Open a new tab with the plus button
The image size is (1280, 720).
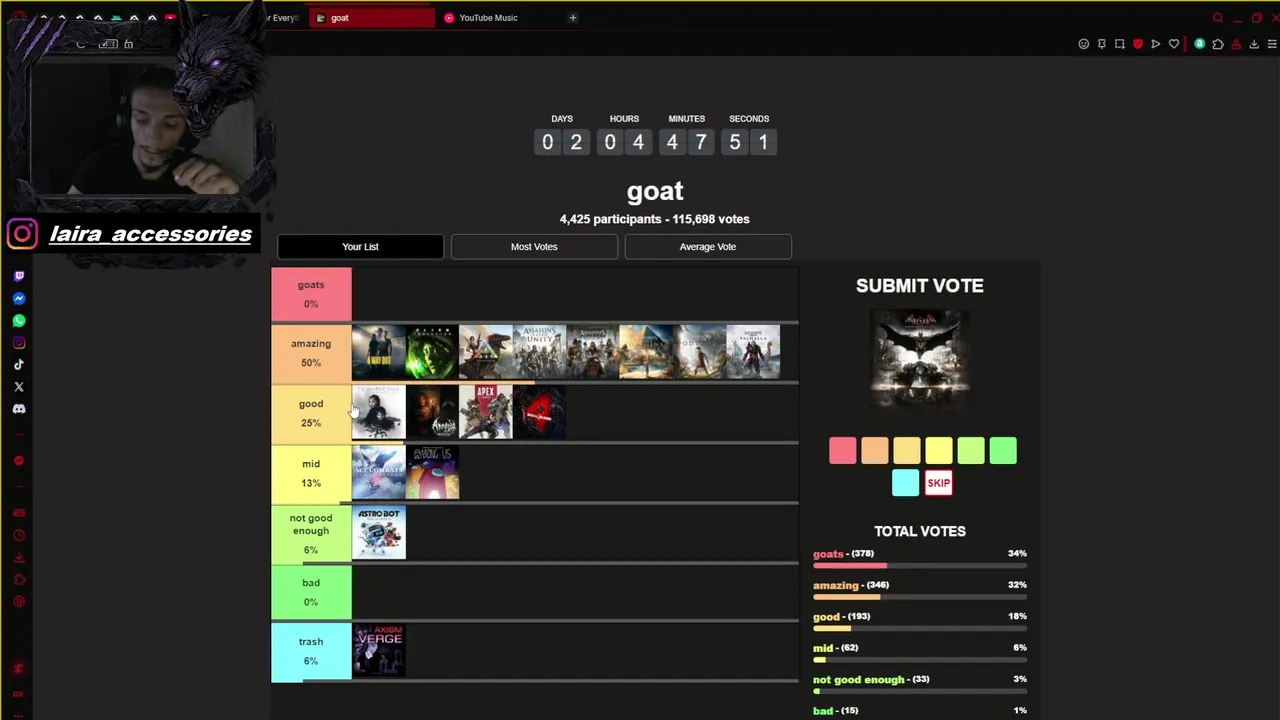point(573,17)
